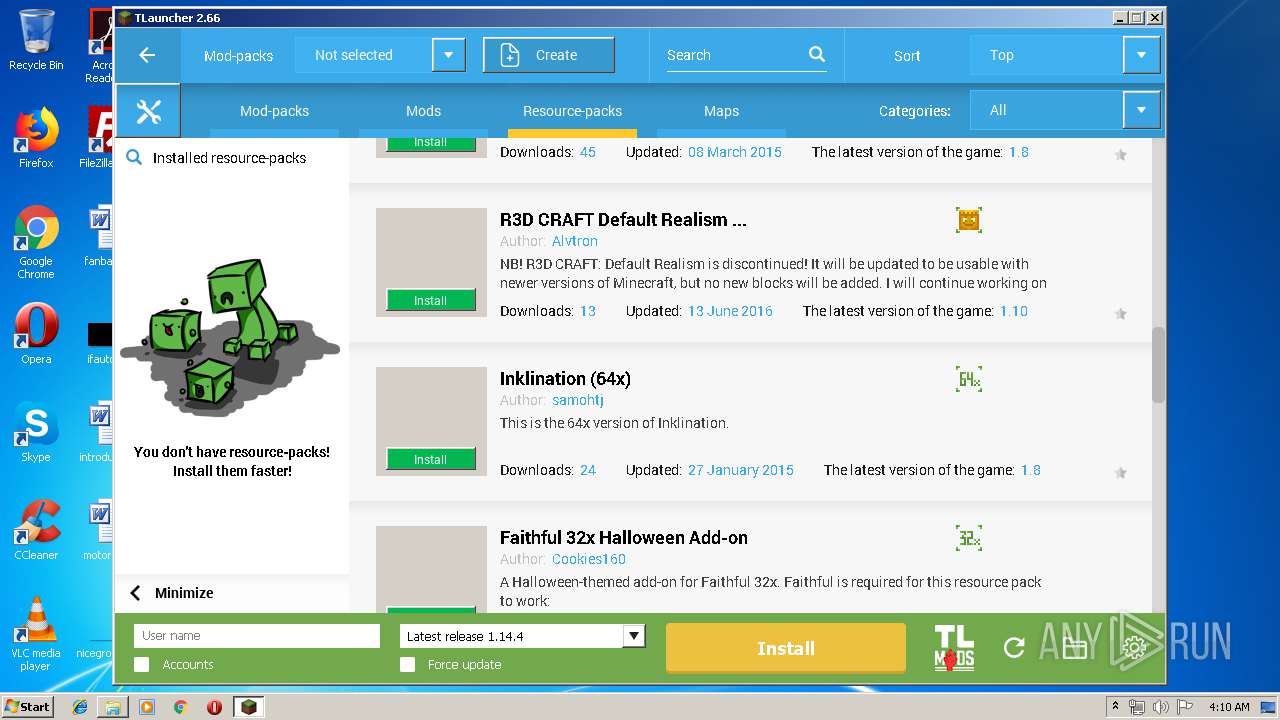
Task: Switch to the Mods tab
Action: click(x=423, y=111)
